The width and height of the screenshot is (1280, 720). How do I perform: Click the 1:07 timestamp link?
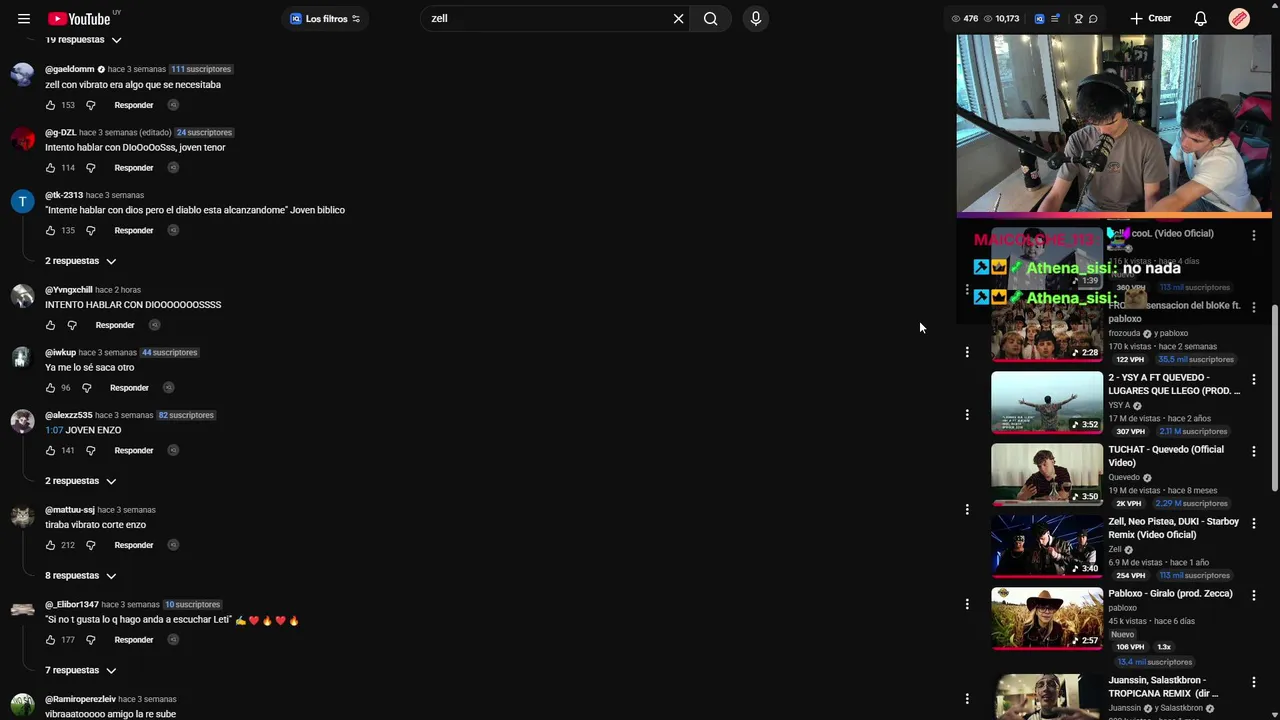[54, 430]
